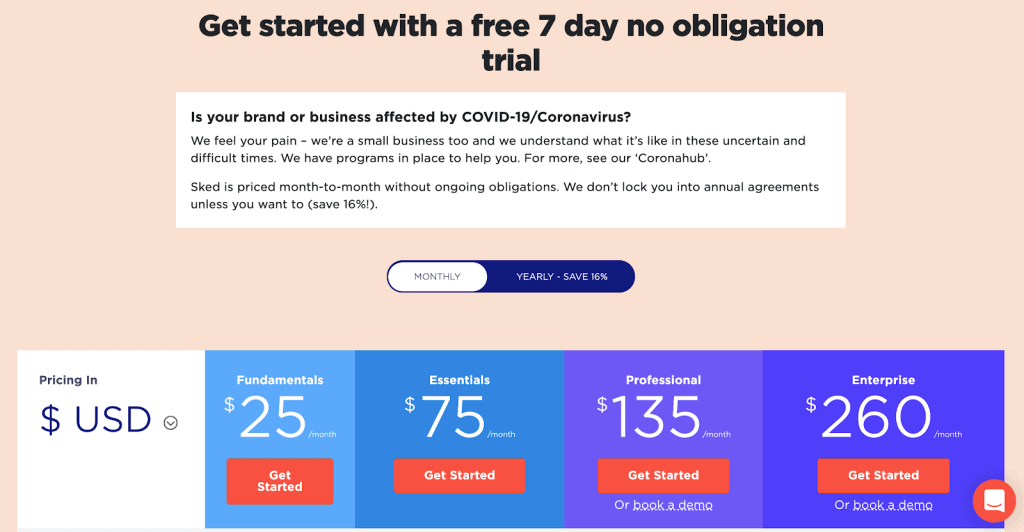Switch billing to Monthly
This screenshot has height=532, width=1024.
[x=438, y=277]
